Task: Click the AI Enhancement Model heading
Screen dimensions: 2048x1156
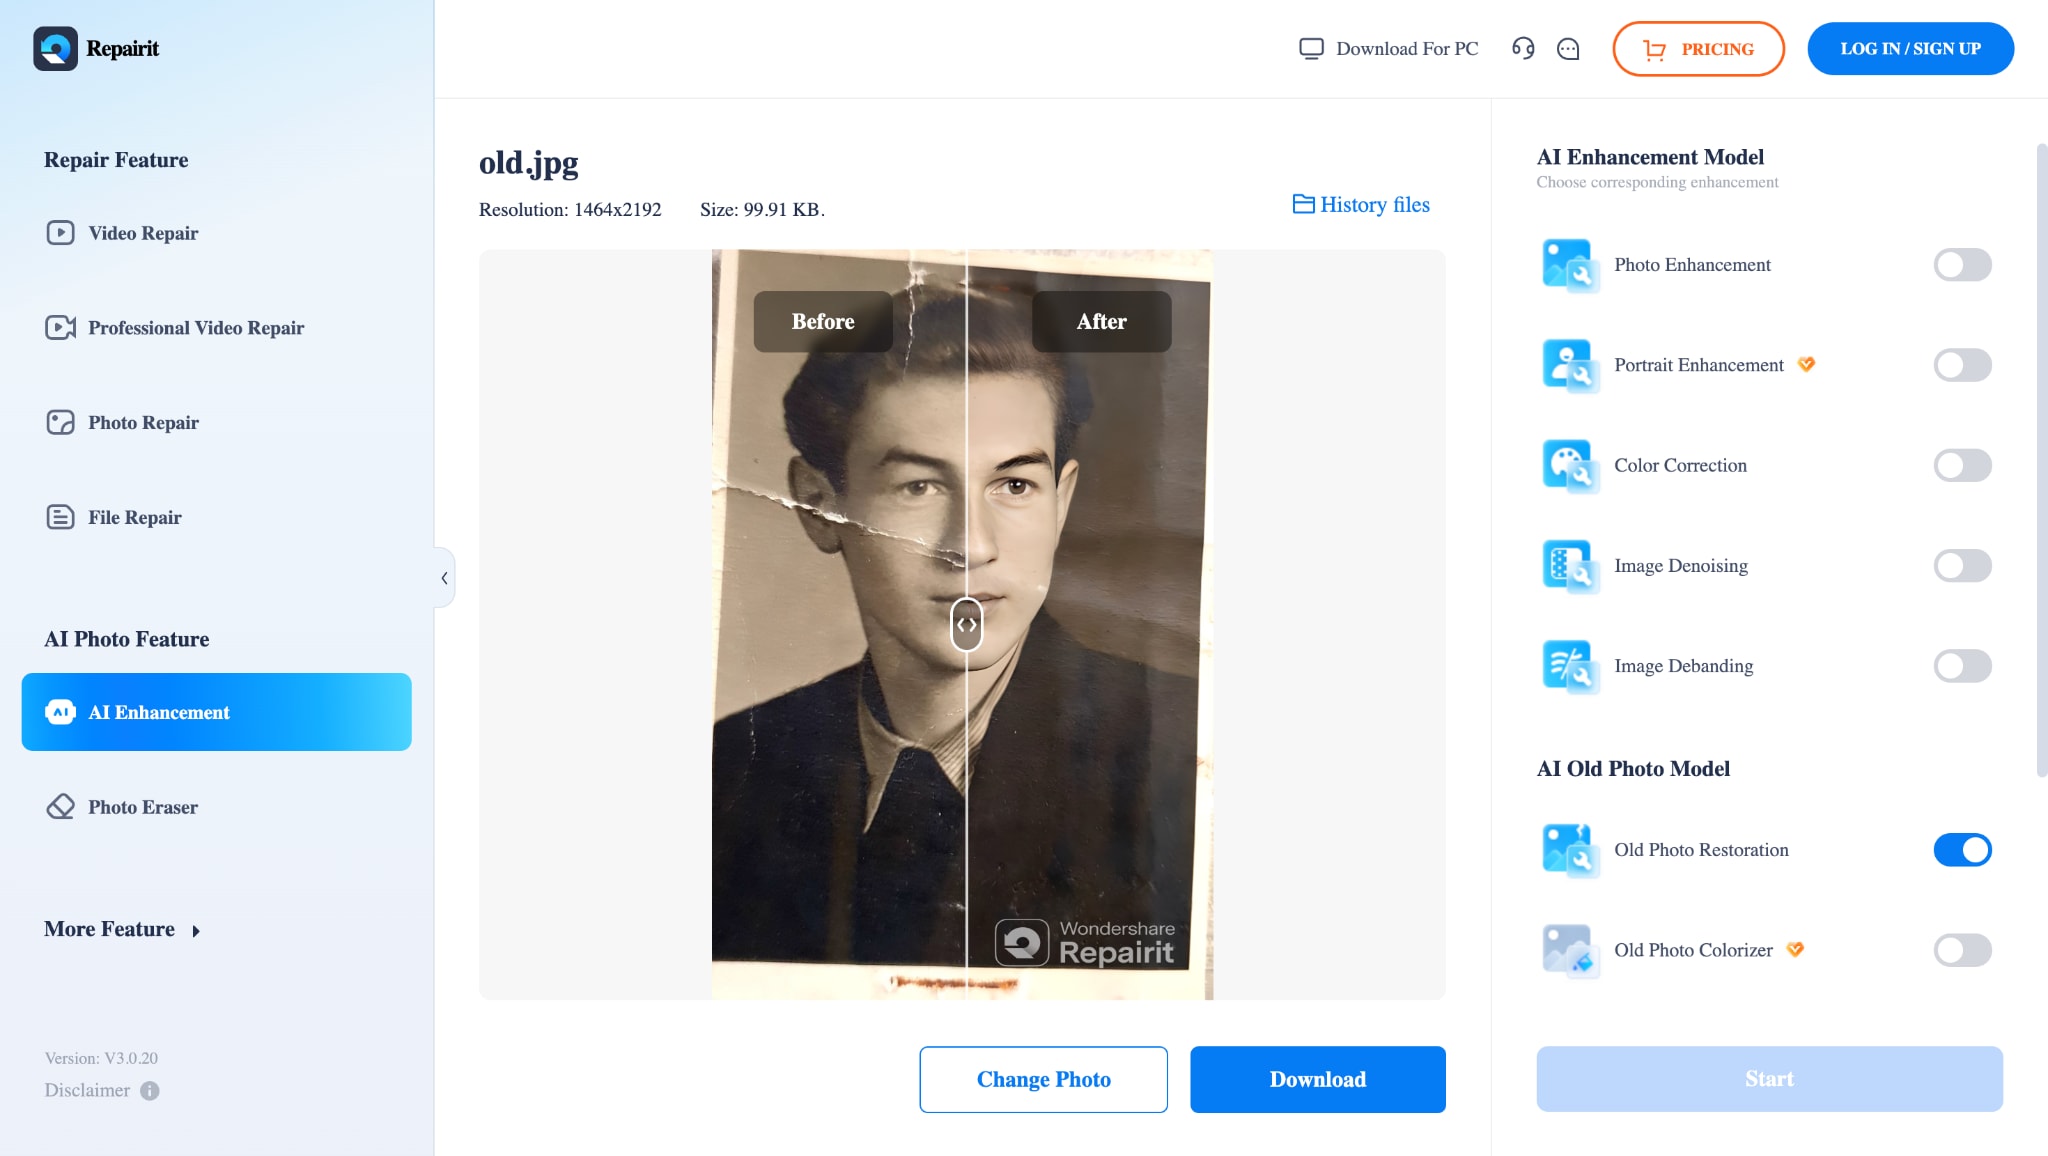Action: 1650,157
